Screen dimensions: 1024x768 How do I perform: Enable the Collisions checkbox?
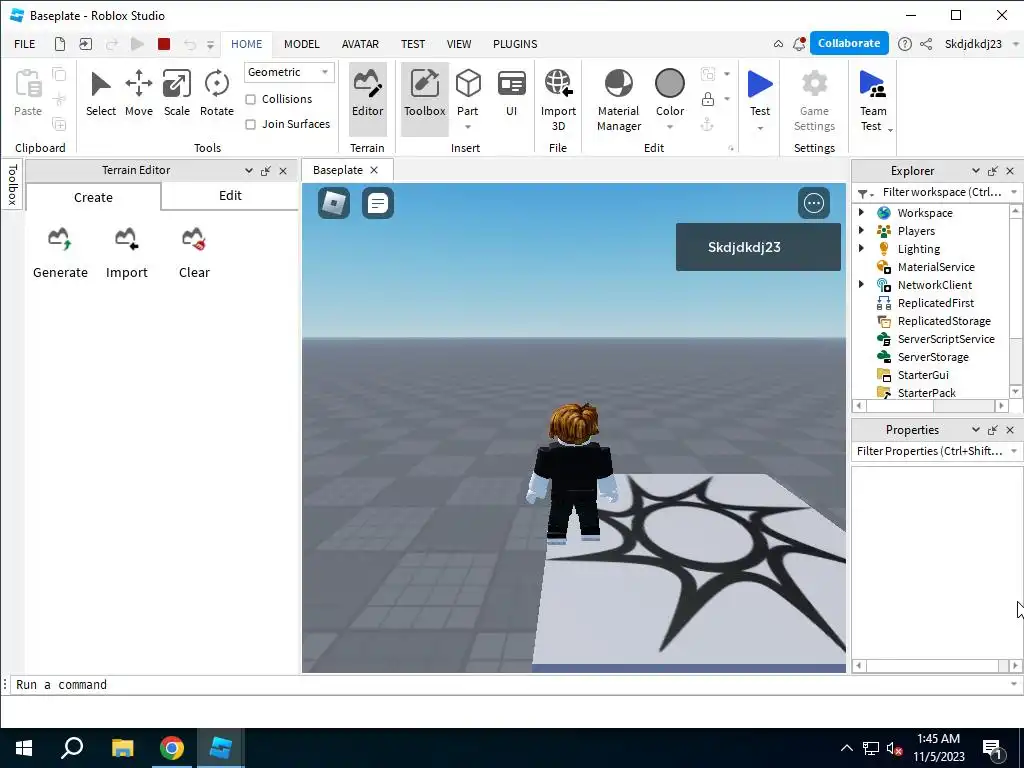click(x=250, y=99)
